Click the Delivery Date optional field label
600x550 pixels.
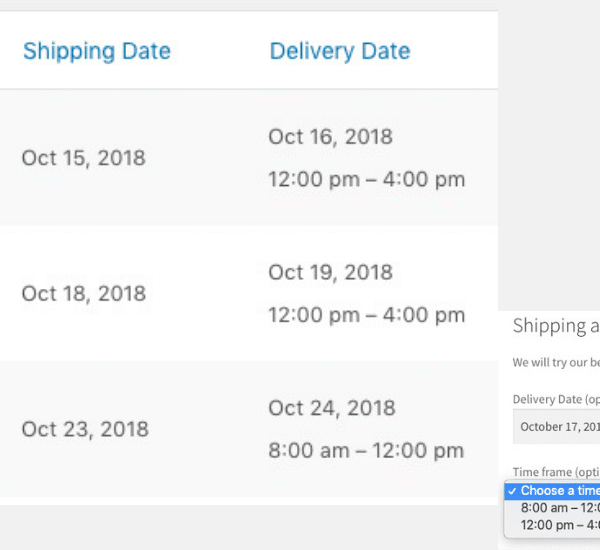point(556,400)
